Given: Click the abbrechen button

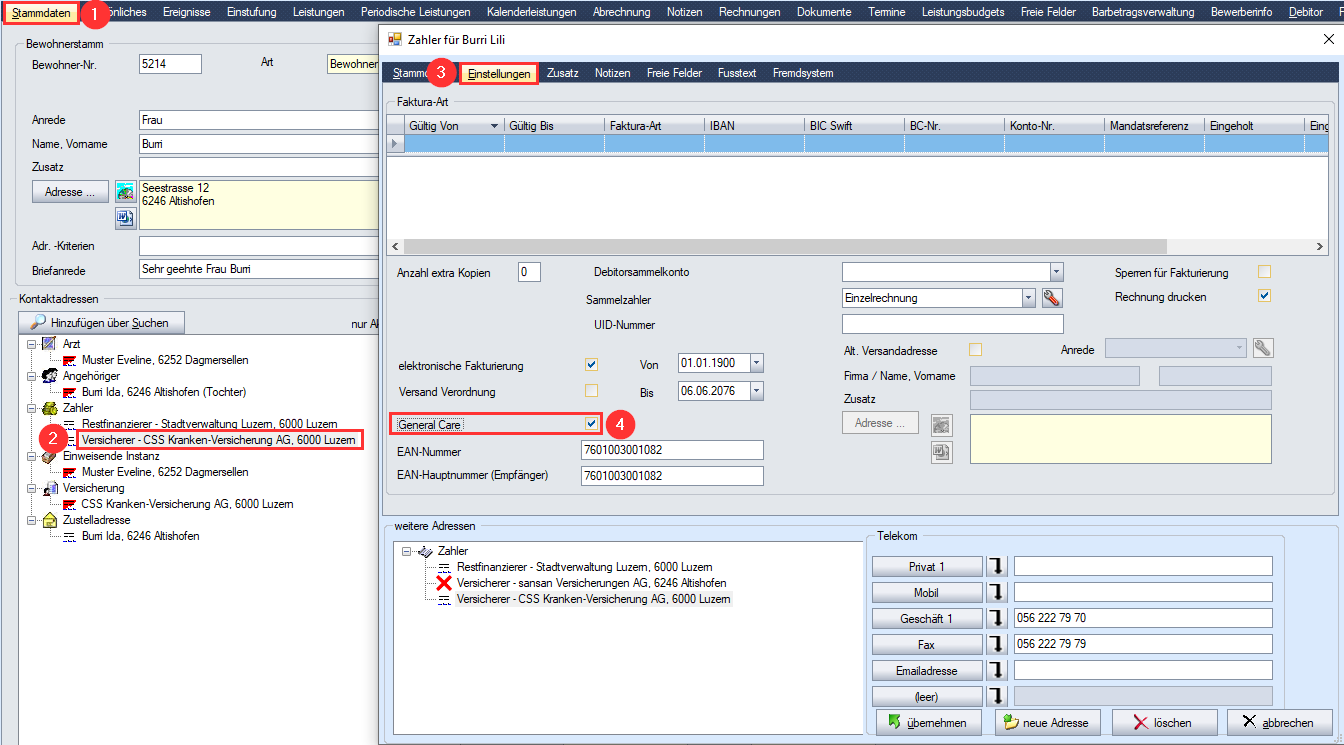Looking at the screenshot, I should (x=1280, y=722).
